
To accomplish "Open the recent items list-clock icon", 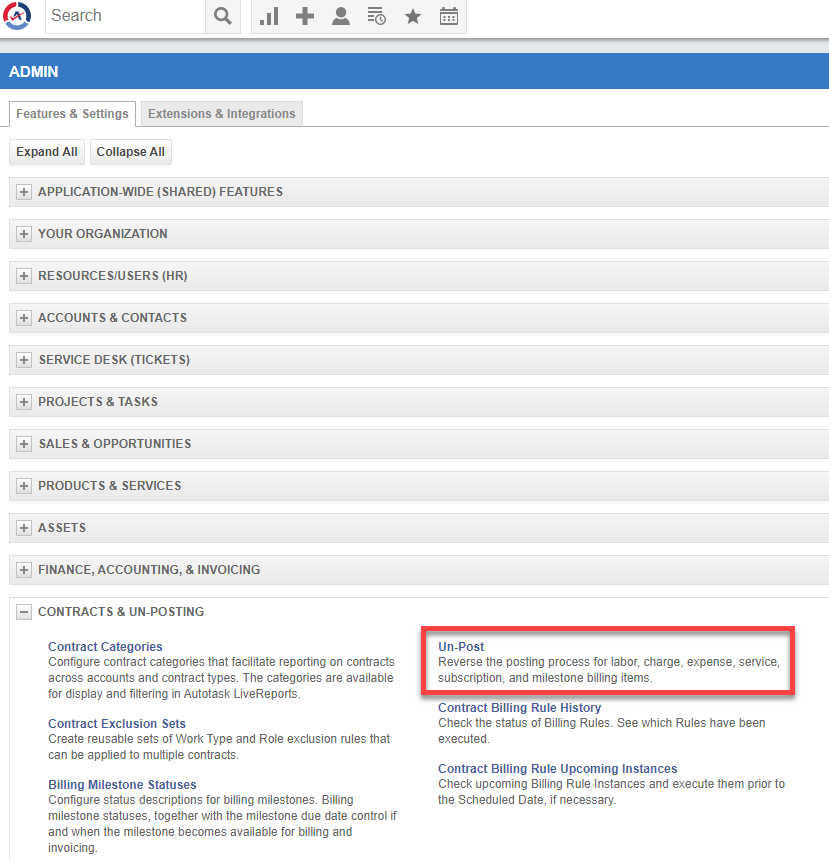I will (377, 16).
